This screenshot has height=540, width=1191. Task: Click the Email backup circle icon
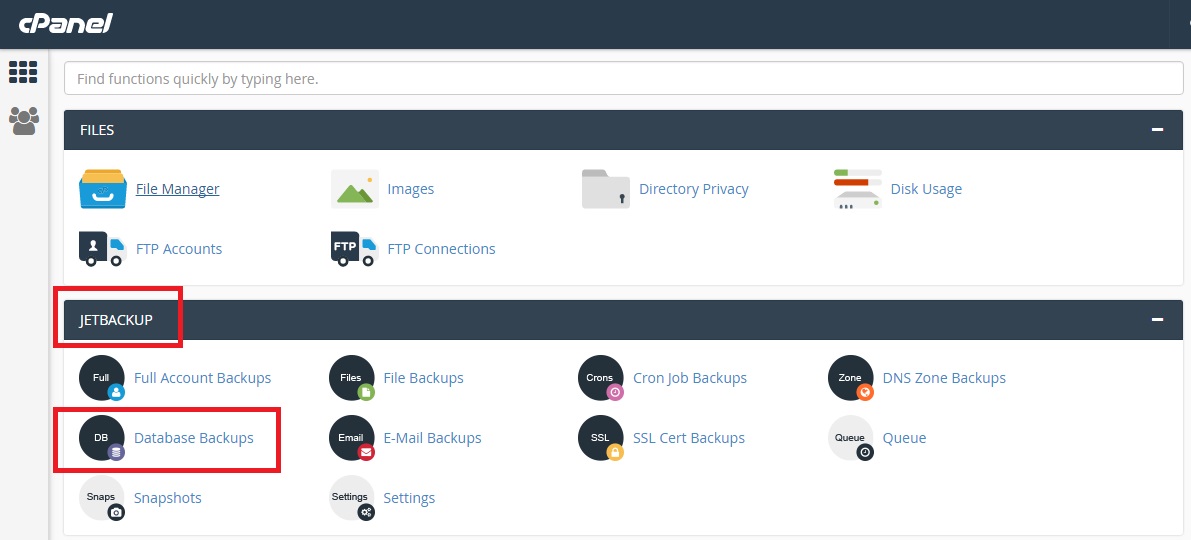(352, 438)
